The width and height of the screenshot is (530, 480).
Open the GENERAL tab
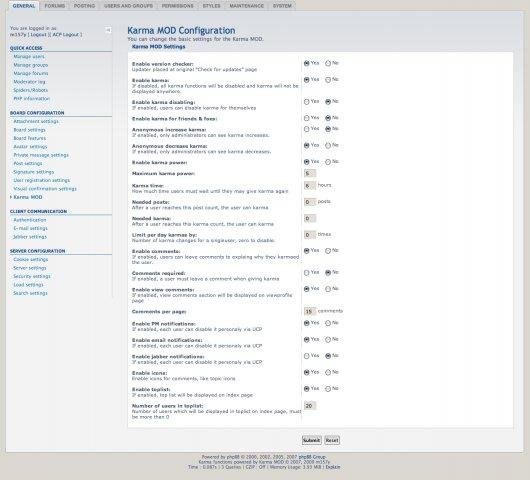click(x=23, y=6)
